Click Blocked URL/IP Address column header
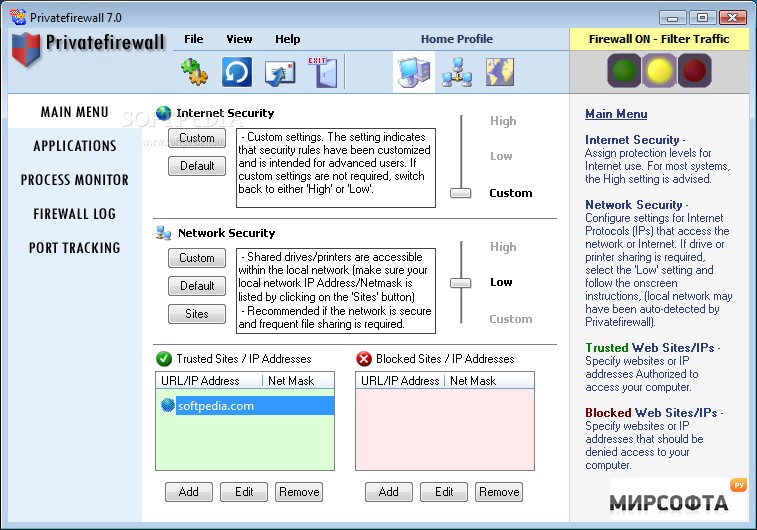The height and width of the screenshot is (530, 757). (400, 380)
